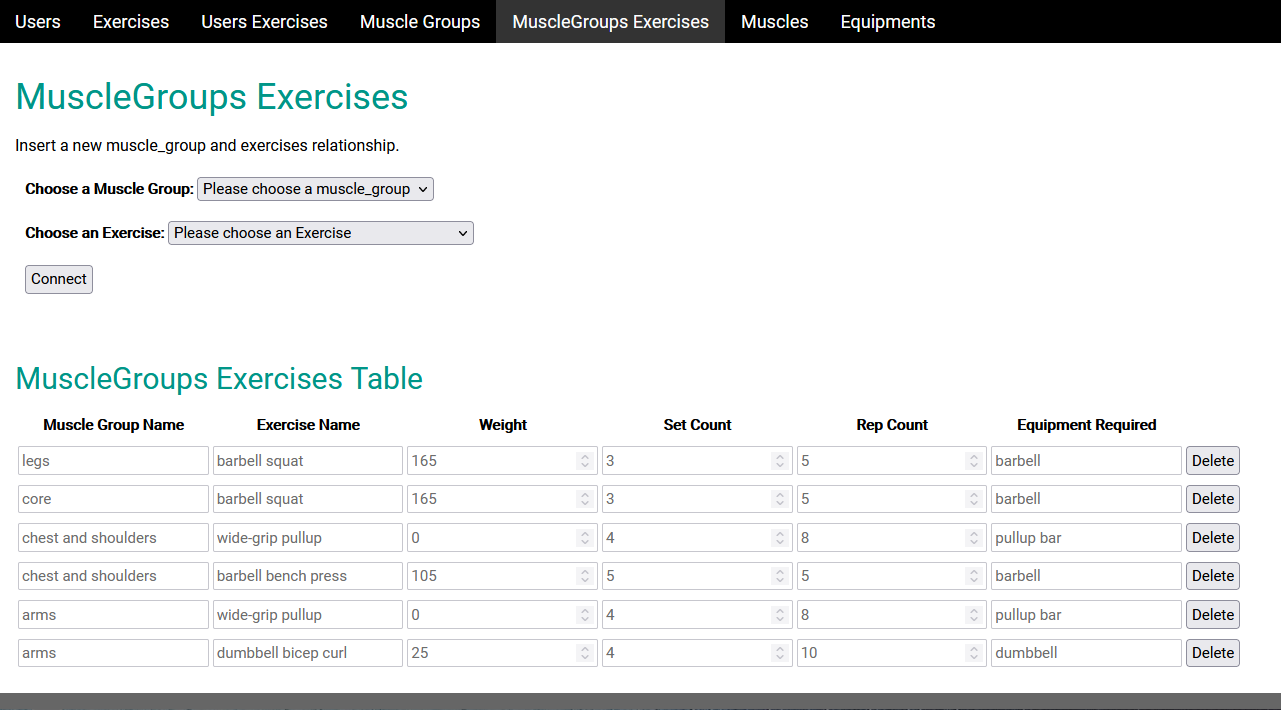
Task: Click wide-grip pullup name in arms row
Action: [308, 615]
